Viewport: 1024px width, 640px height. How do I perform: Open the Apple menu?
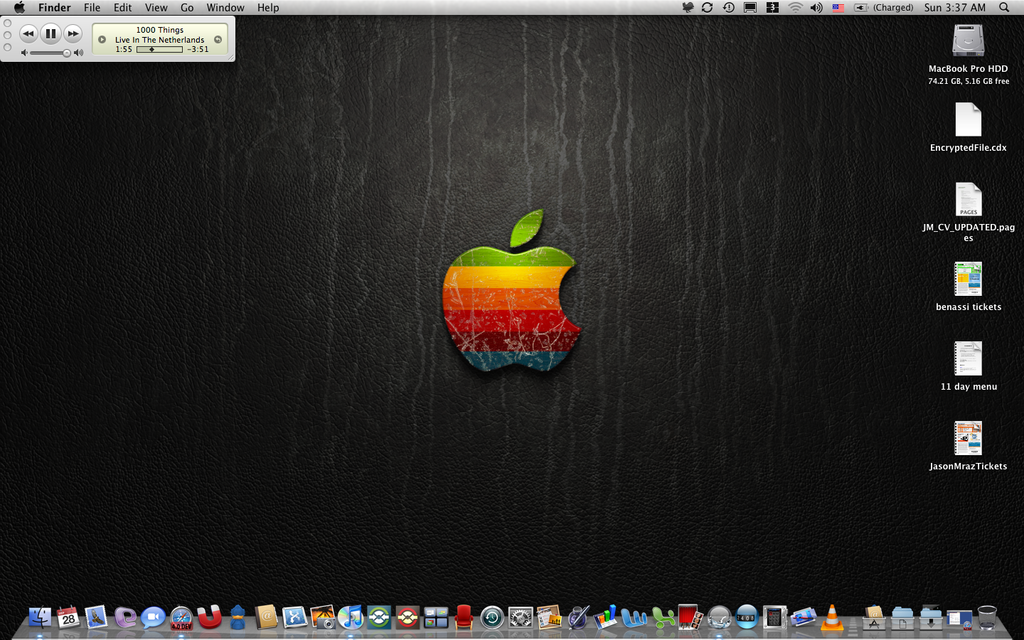[x=20, y=7]
